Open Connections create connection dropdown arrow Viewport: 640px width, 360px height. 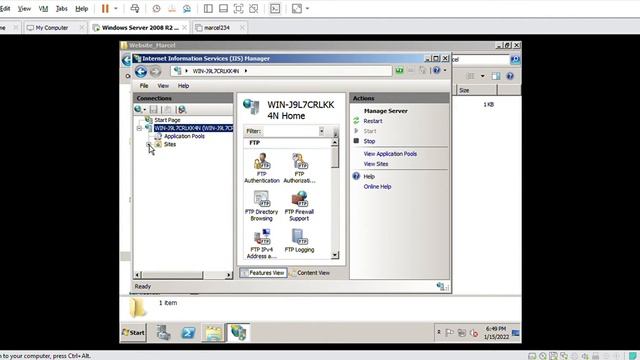(x=144, y=109)
